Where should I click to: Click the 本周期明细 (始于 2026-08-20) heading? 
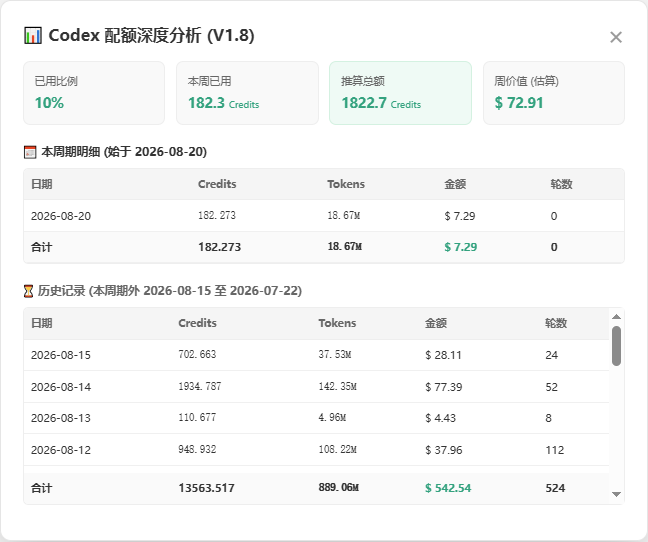click(x=124, y=152)
